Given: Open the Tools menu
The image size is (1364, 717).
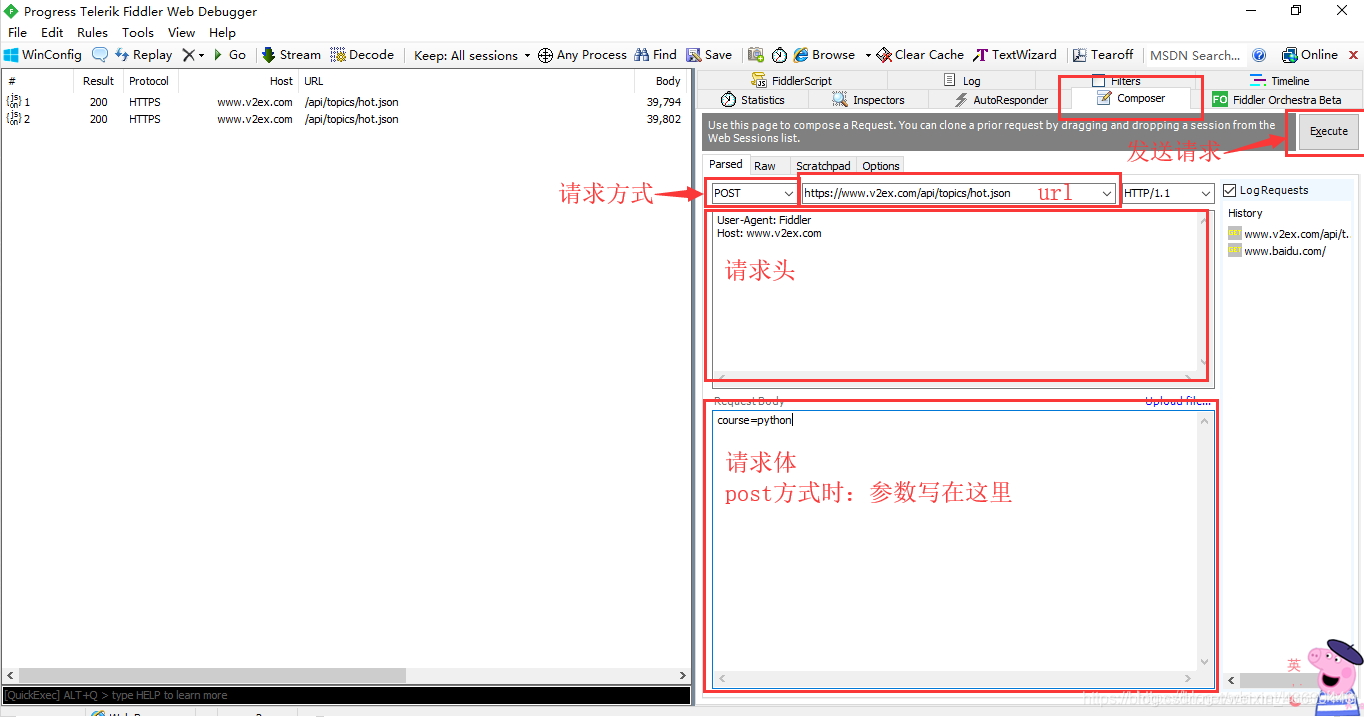Looking at the screenshot, I should pos(138,32).
